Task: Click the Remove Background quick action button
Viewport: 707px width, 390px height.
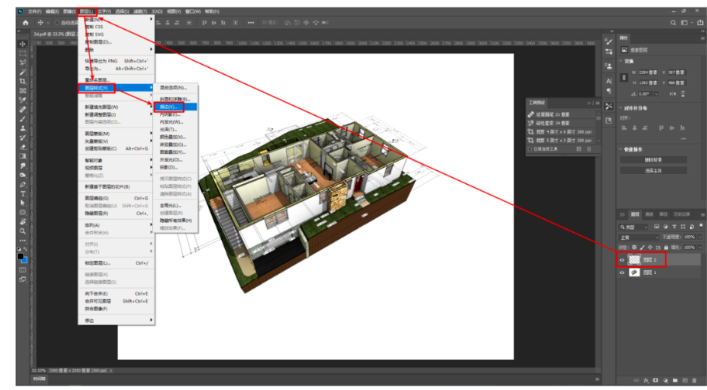Action: point(653,160)
